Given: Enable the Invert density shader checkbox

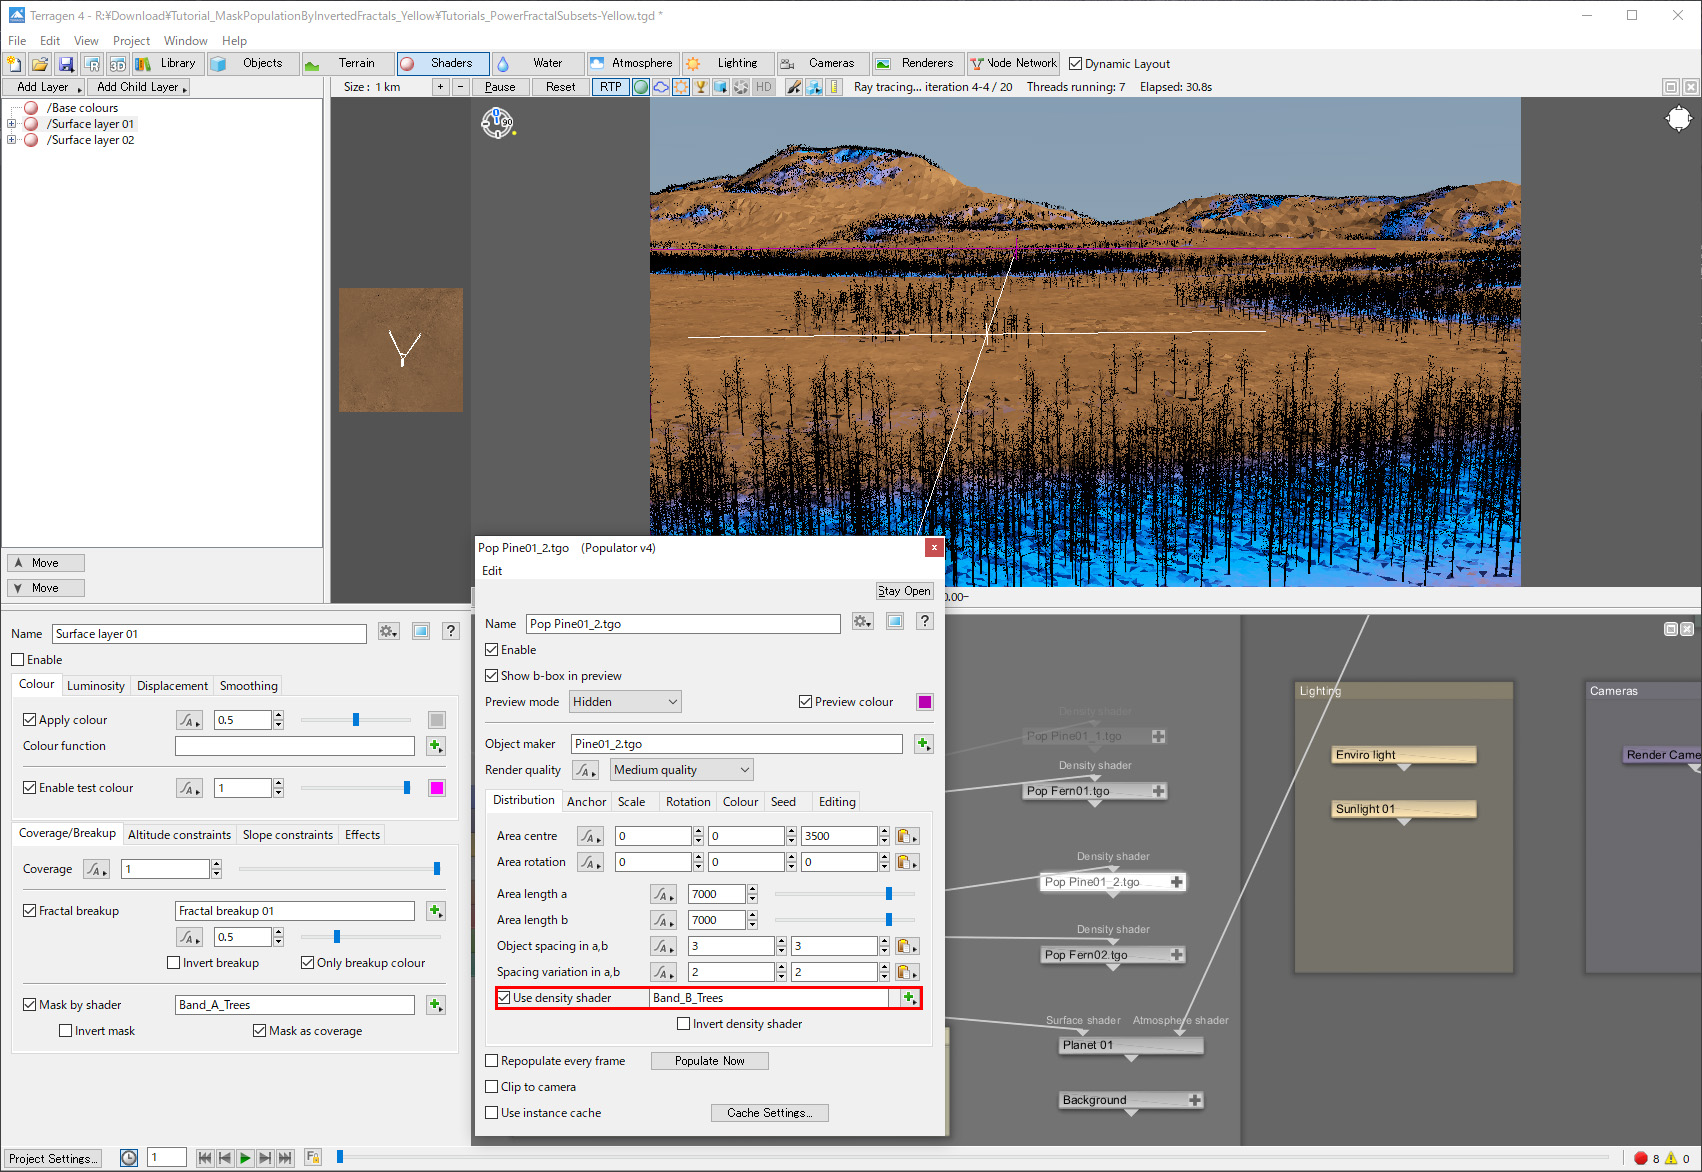Looking at the screenshot, I should coord(684,1024).
